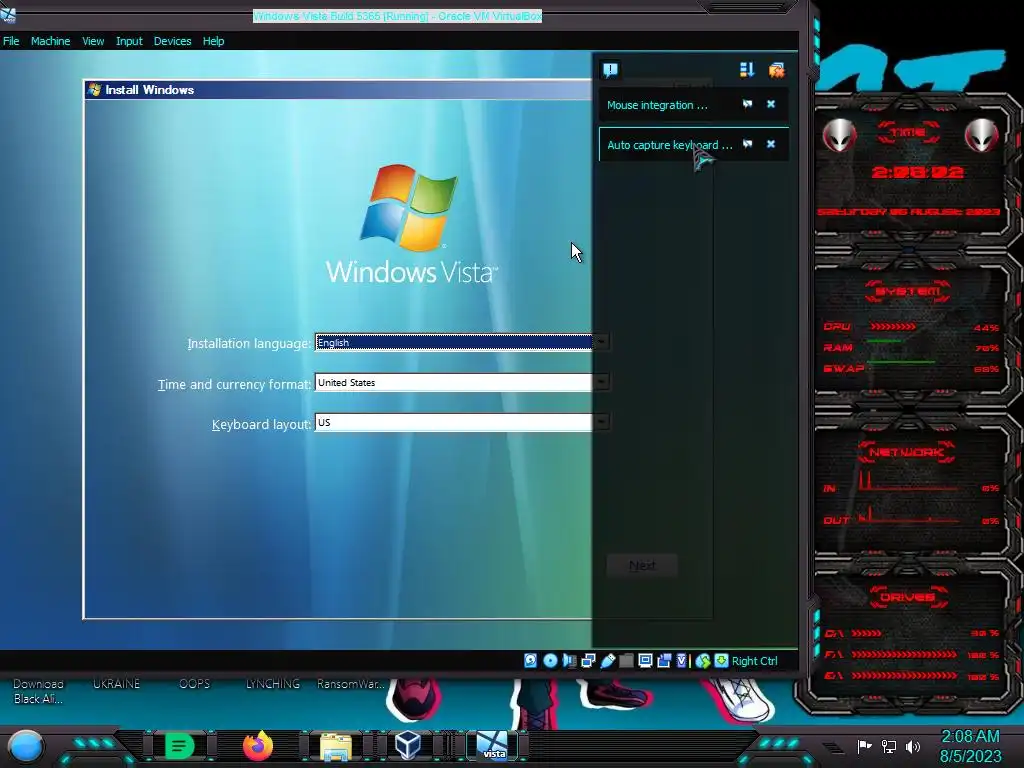Screen dimensions: 1024x768
Task: Do not show Mouse integration message again
Action: tap(747, 104)
